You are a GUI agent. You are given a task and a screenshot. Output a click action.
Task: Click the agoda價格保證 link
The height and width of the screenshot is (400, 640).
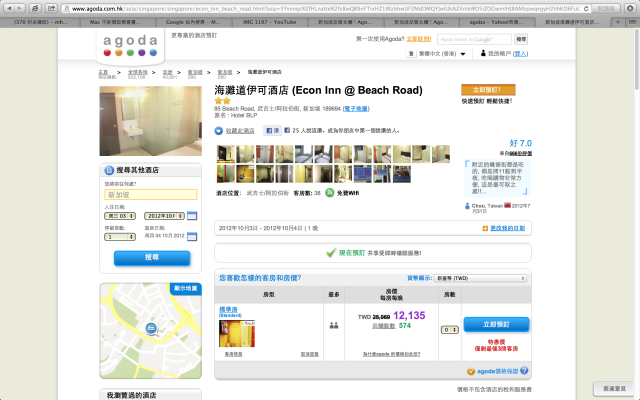pyautogui.click(x=498, y=371)
